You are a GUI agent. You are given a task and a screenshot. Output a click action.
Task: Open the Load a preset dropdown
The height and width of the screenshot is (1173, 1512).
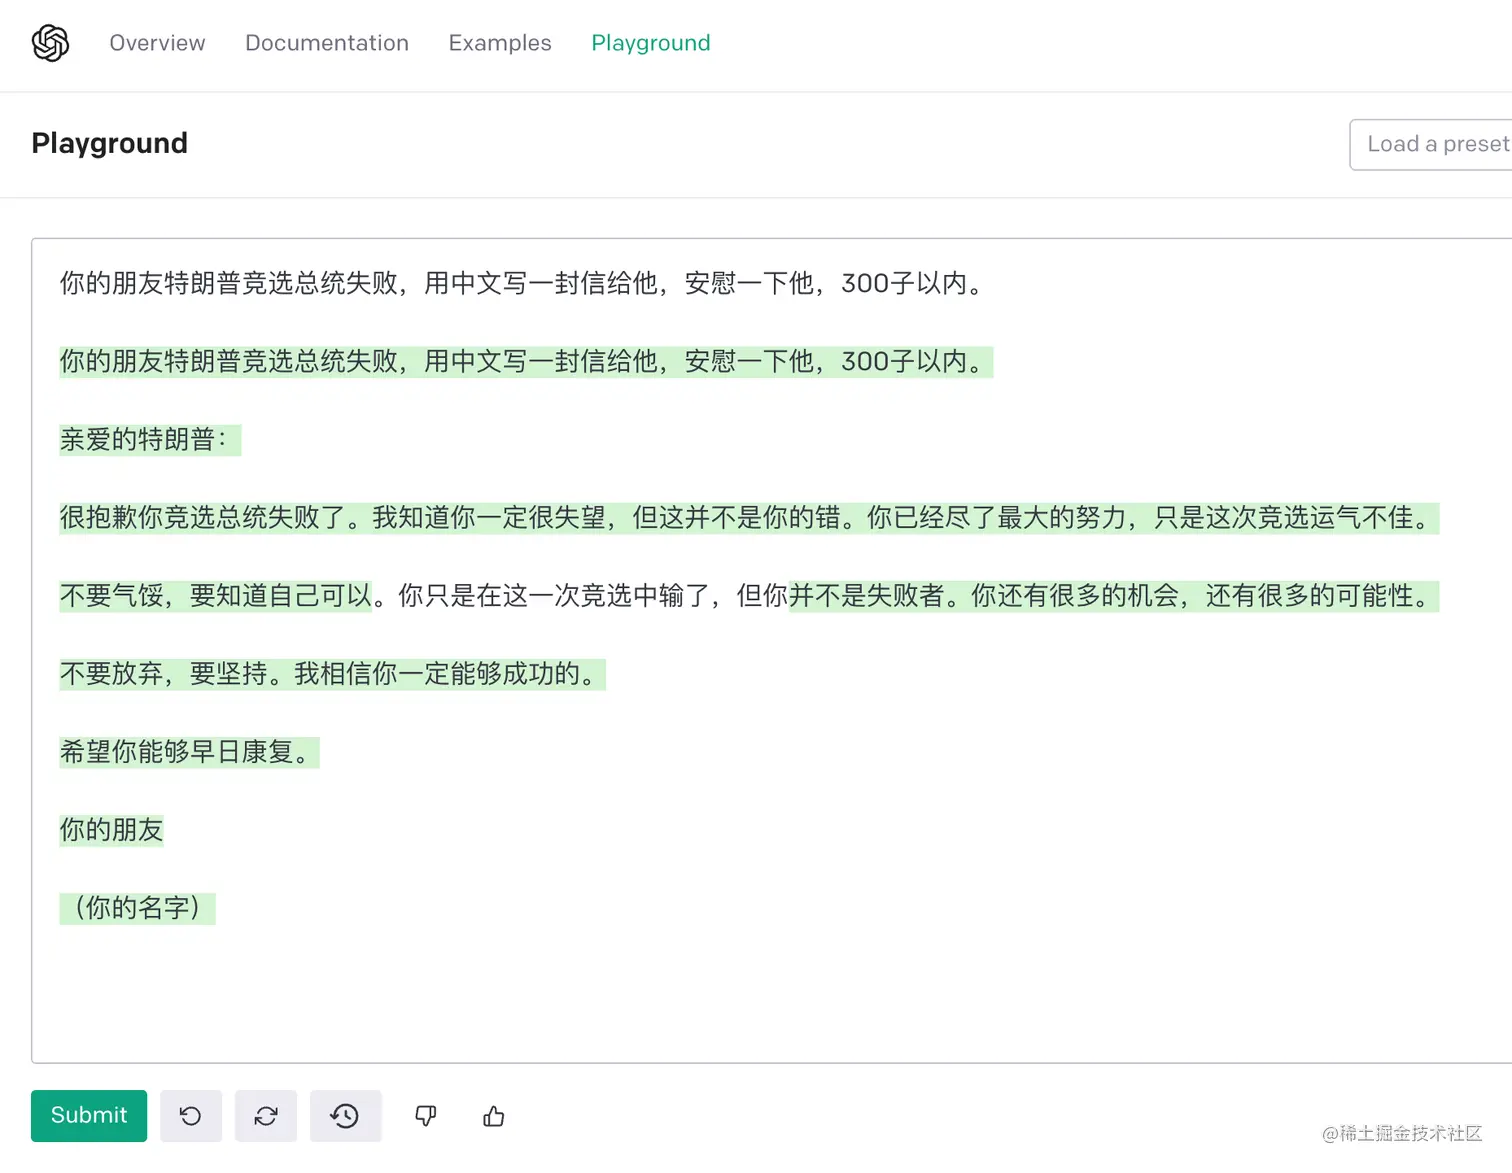[1431, 145]
